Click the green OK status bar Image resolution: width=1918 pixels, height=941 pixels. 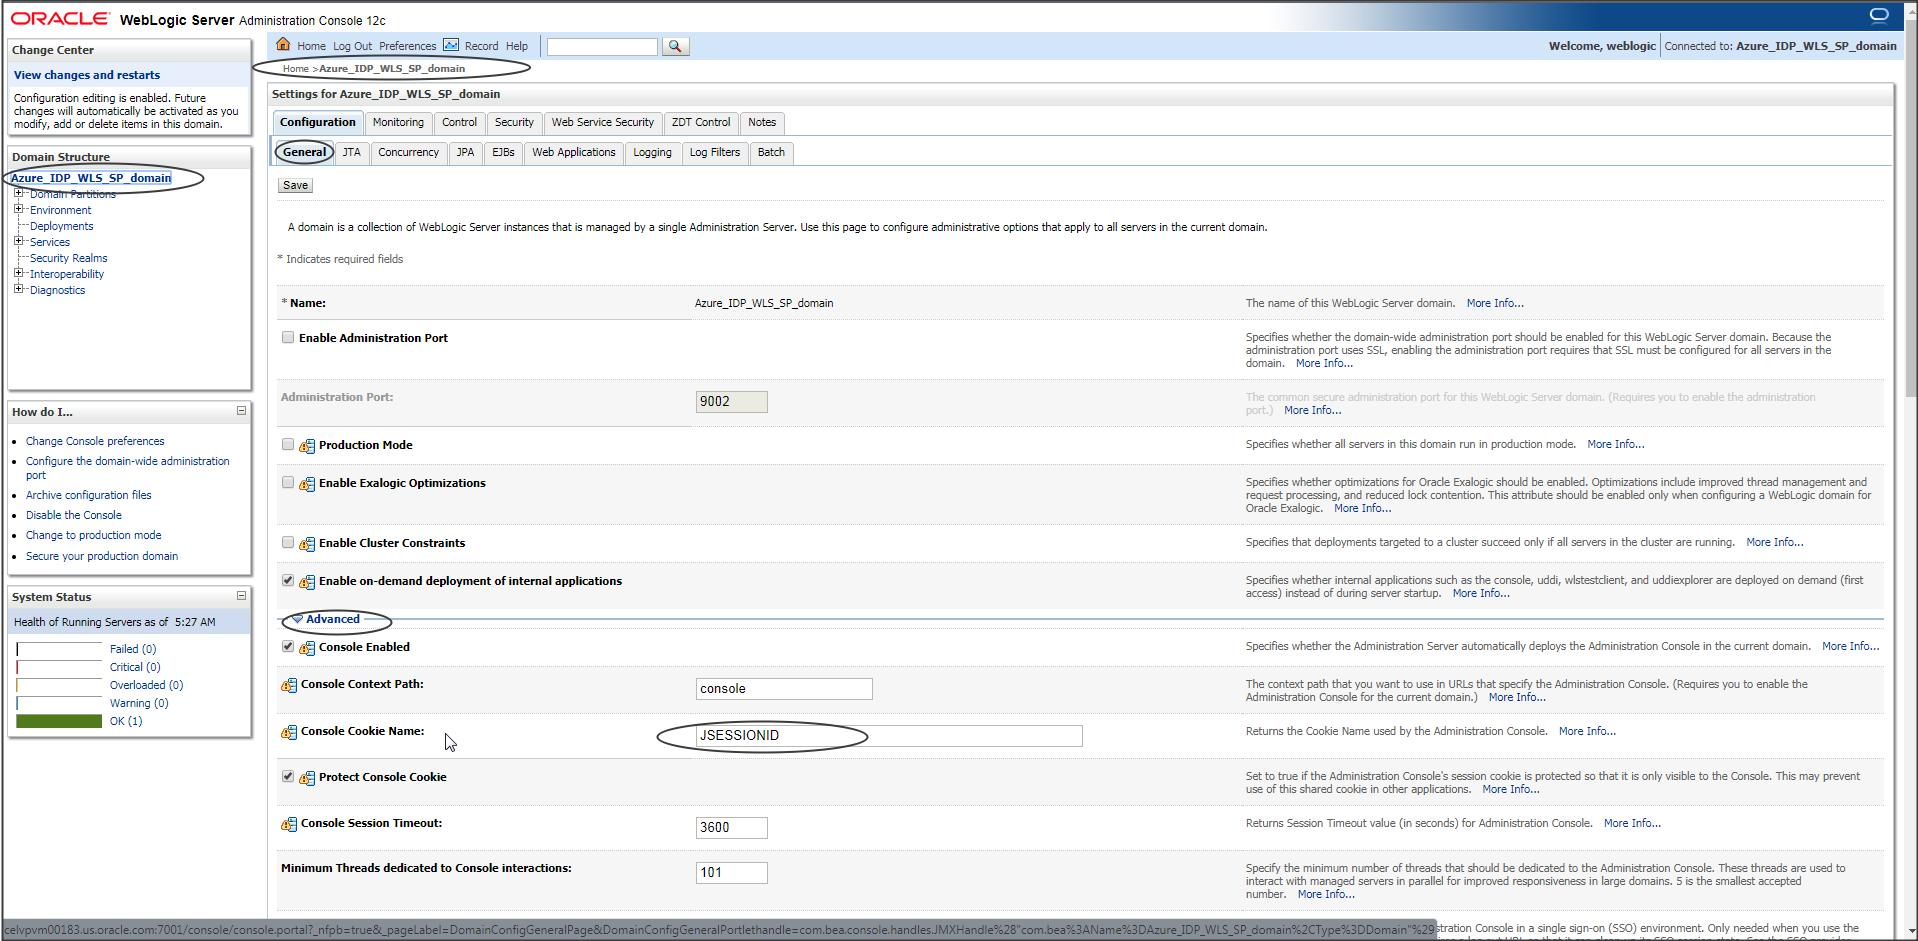click(59, 721)
